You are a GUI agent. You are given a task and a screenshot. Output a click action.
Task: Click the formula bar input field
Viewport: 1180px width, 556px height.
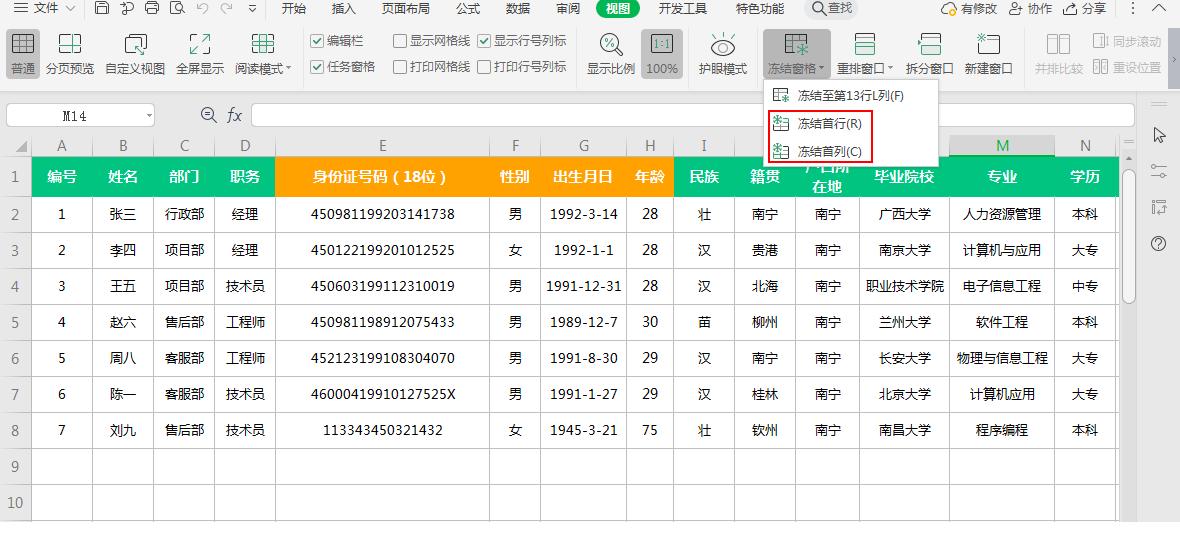[x=690, y=115]
